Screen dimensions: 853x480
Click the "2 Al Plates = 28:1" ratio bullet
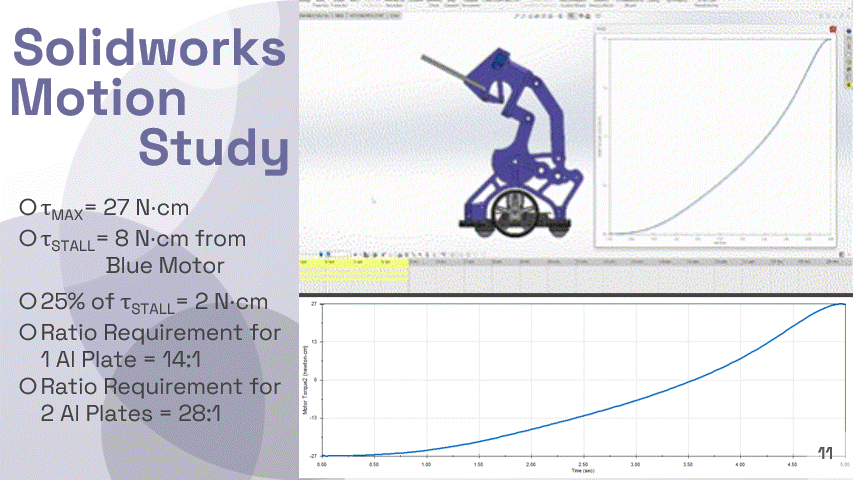click(150, 400)
